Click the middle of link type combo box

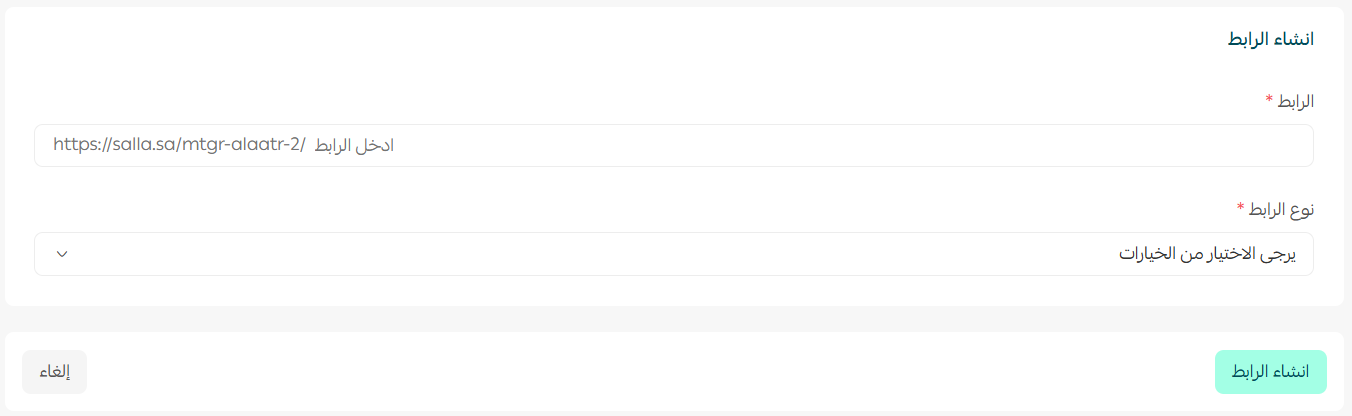click(x=673, y=254)
